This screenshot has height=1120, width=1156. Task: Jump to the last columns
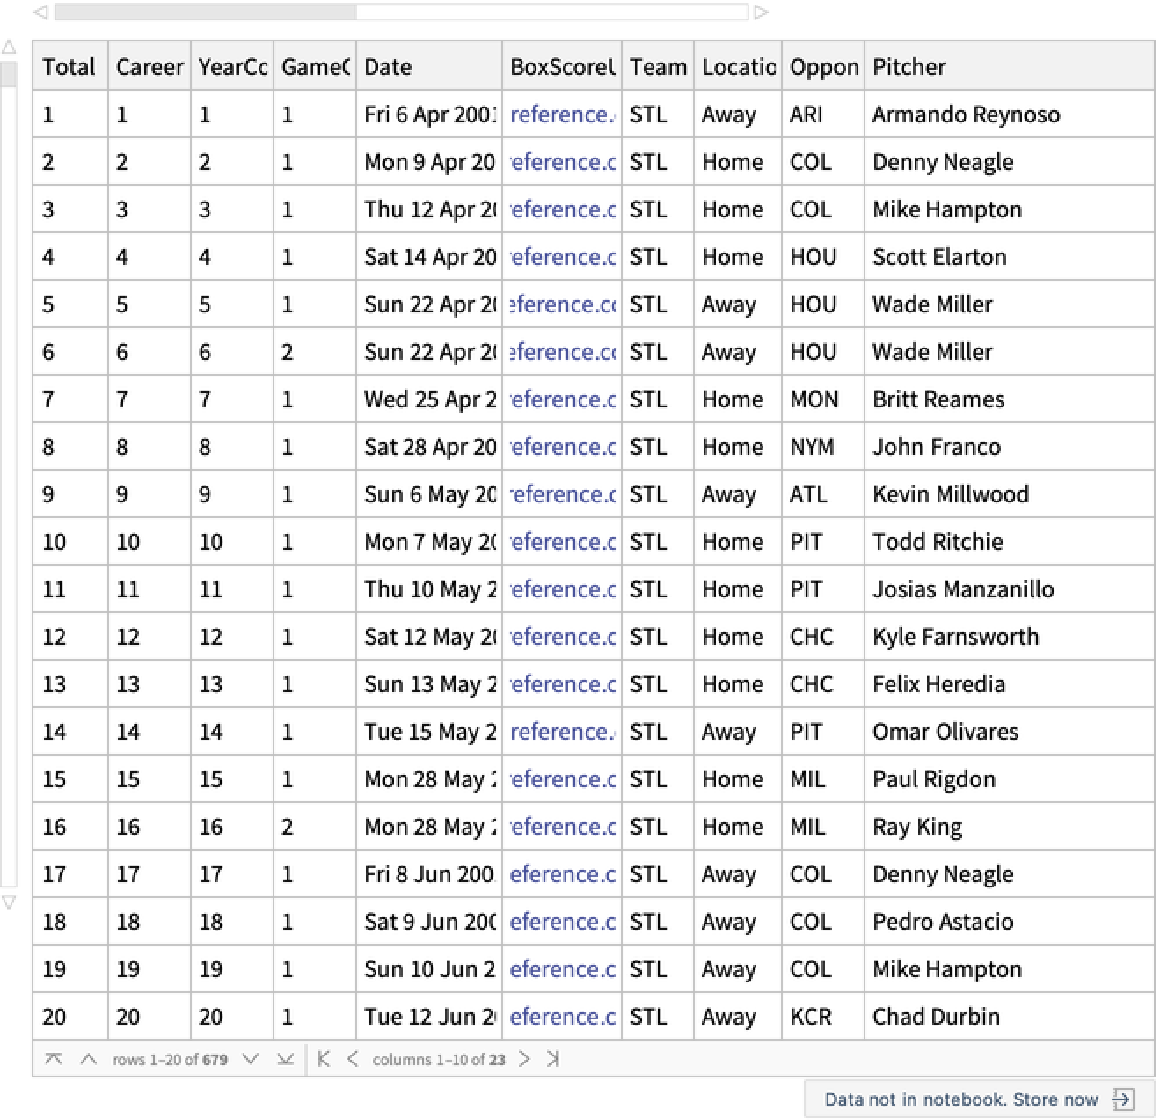tap(553, 1059)
